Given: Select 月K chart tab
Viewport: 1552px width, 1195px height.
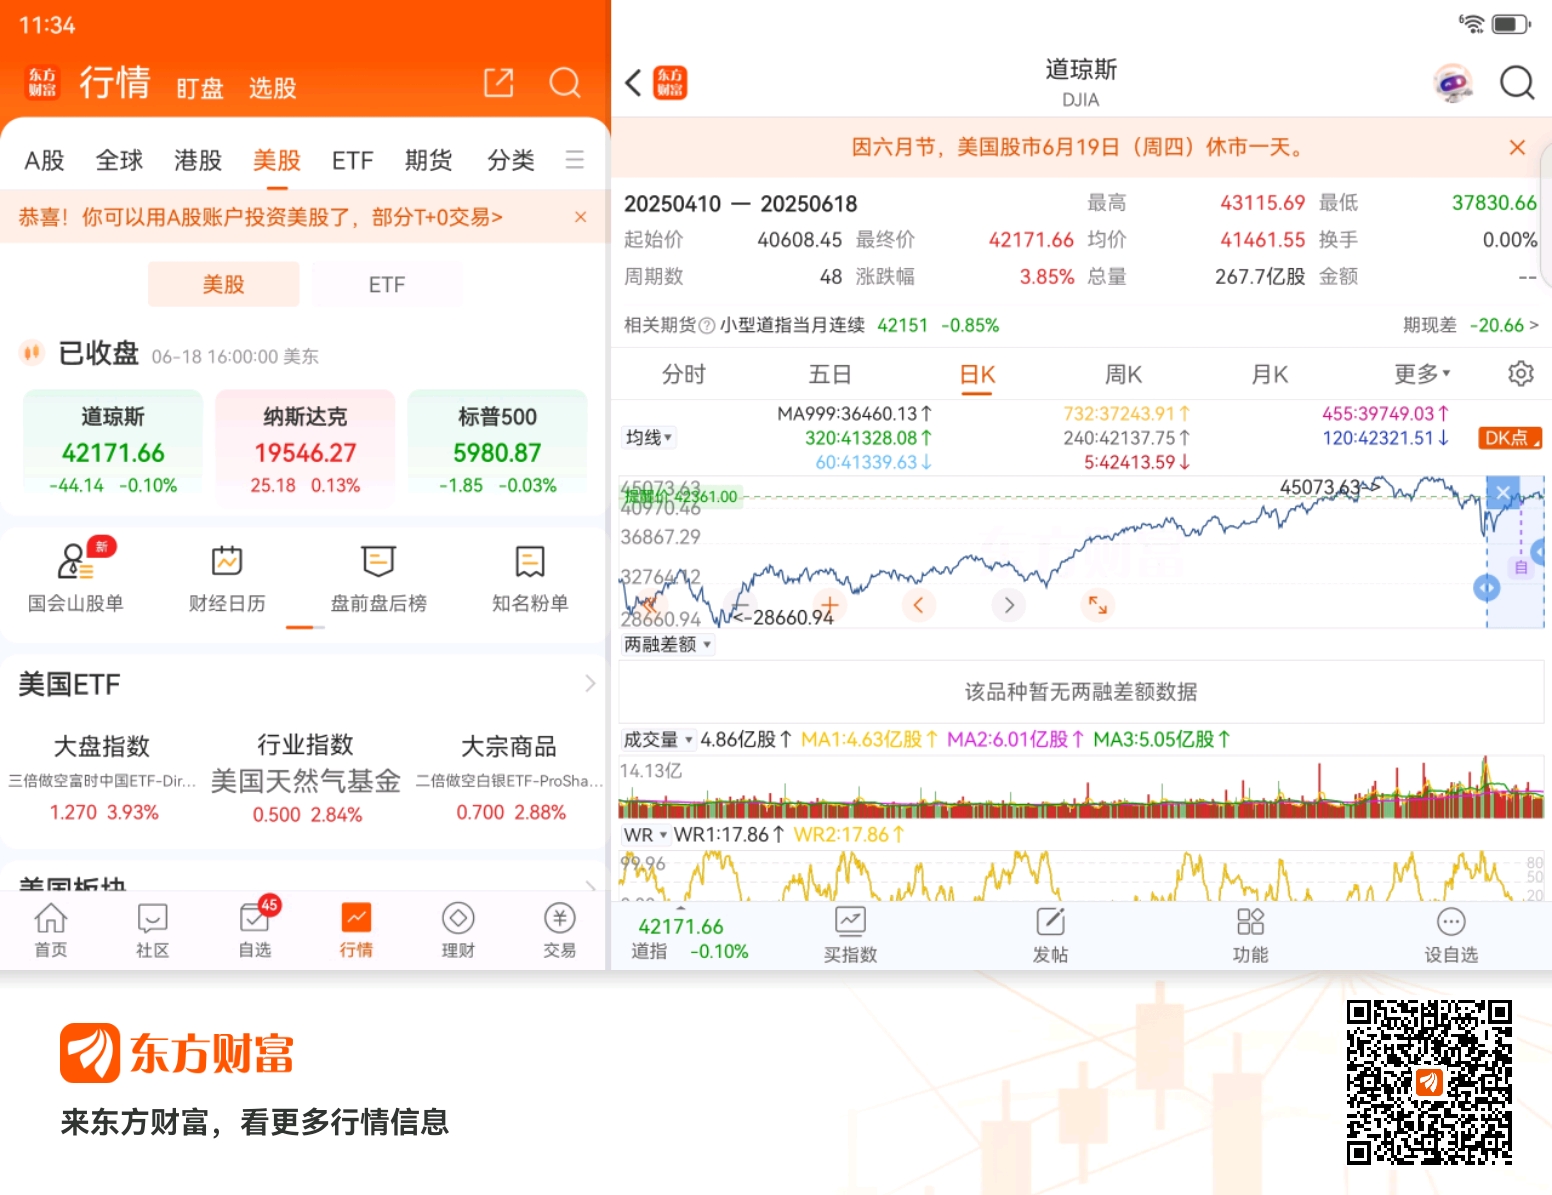Looking at the screenshot, I should tap(1270, 374).
